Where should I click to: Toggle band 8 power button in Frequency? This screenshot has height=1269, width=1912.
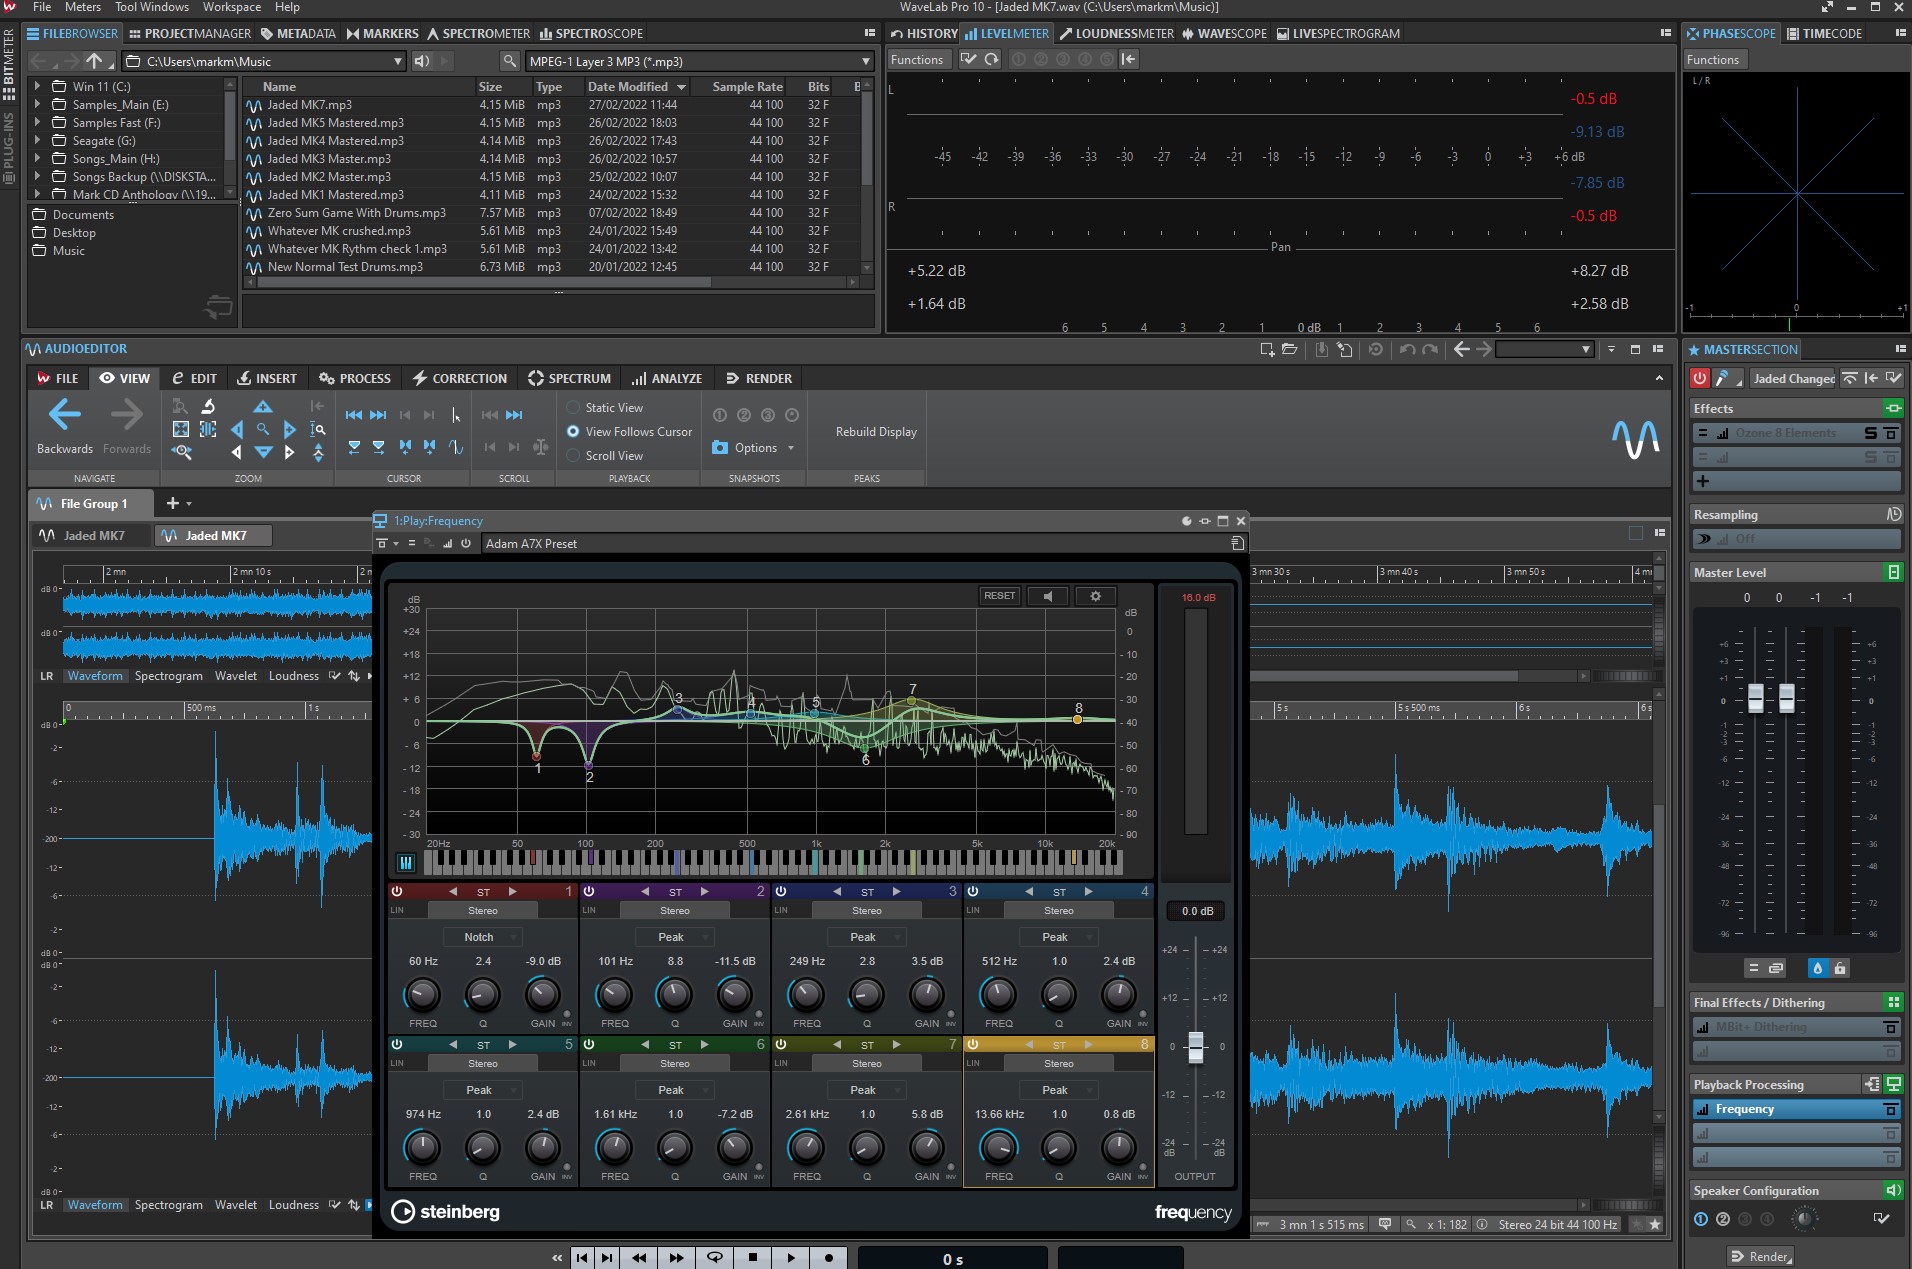[972, 1044]
